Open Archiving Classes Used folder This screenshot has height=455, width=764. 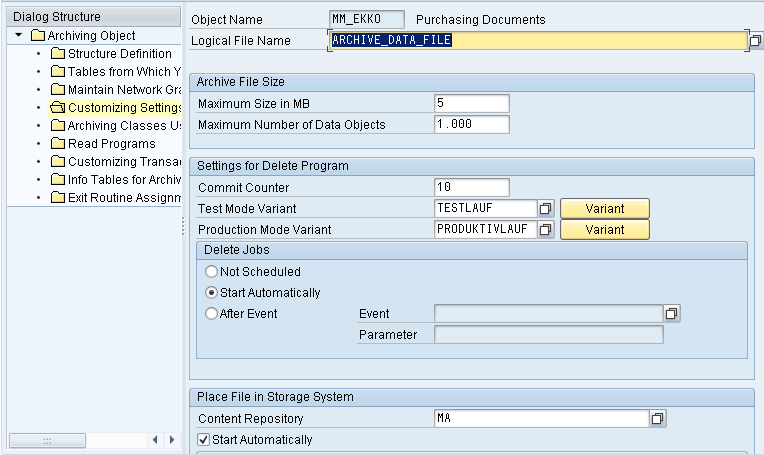pyautogui.click(x=124, y=126)
